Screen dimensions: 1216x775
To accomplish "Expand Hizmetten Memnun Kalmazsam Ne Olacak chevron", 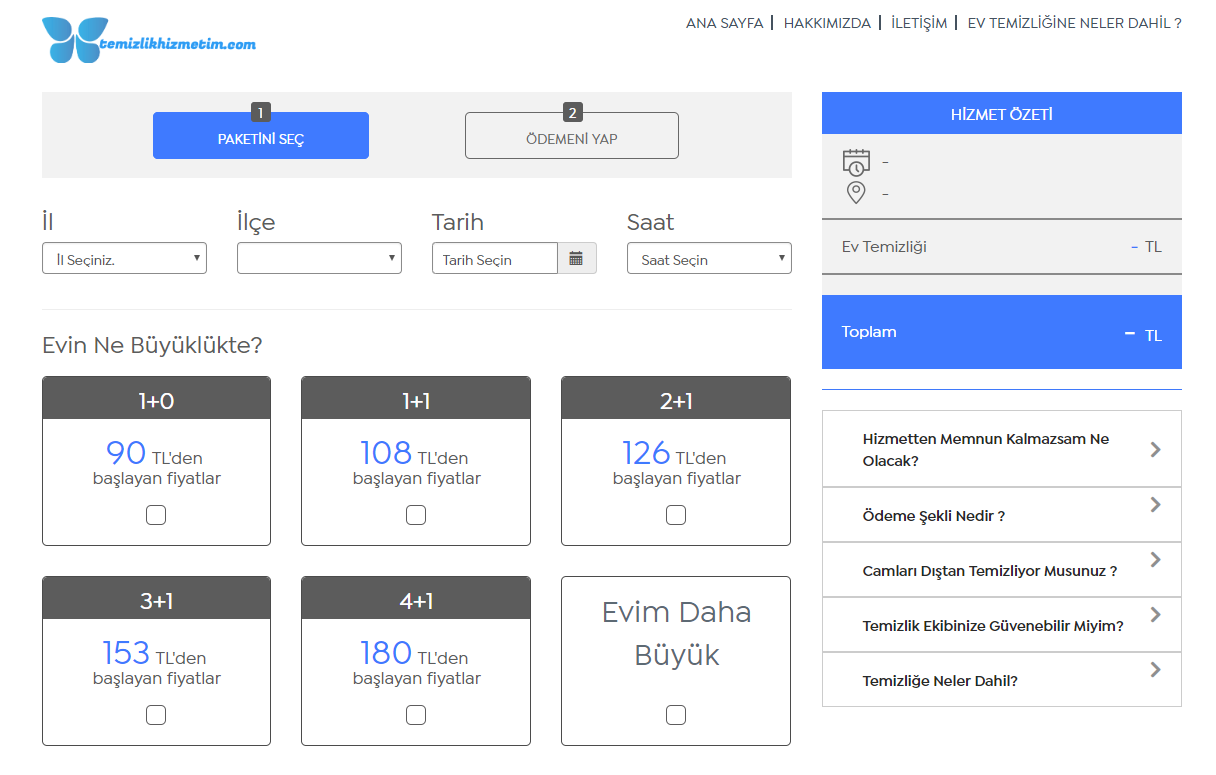I will 1155,449.
